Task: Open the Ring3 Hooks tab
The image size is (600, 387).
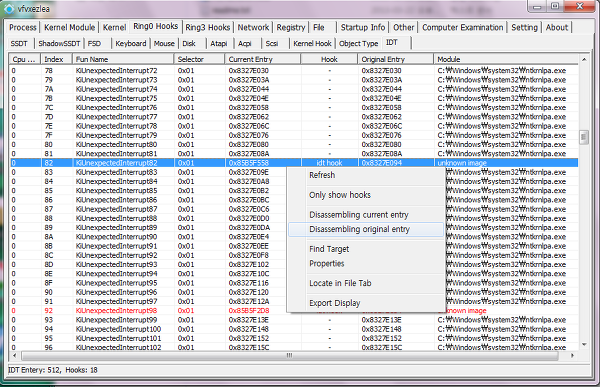Action: click(x=208, y=28)
